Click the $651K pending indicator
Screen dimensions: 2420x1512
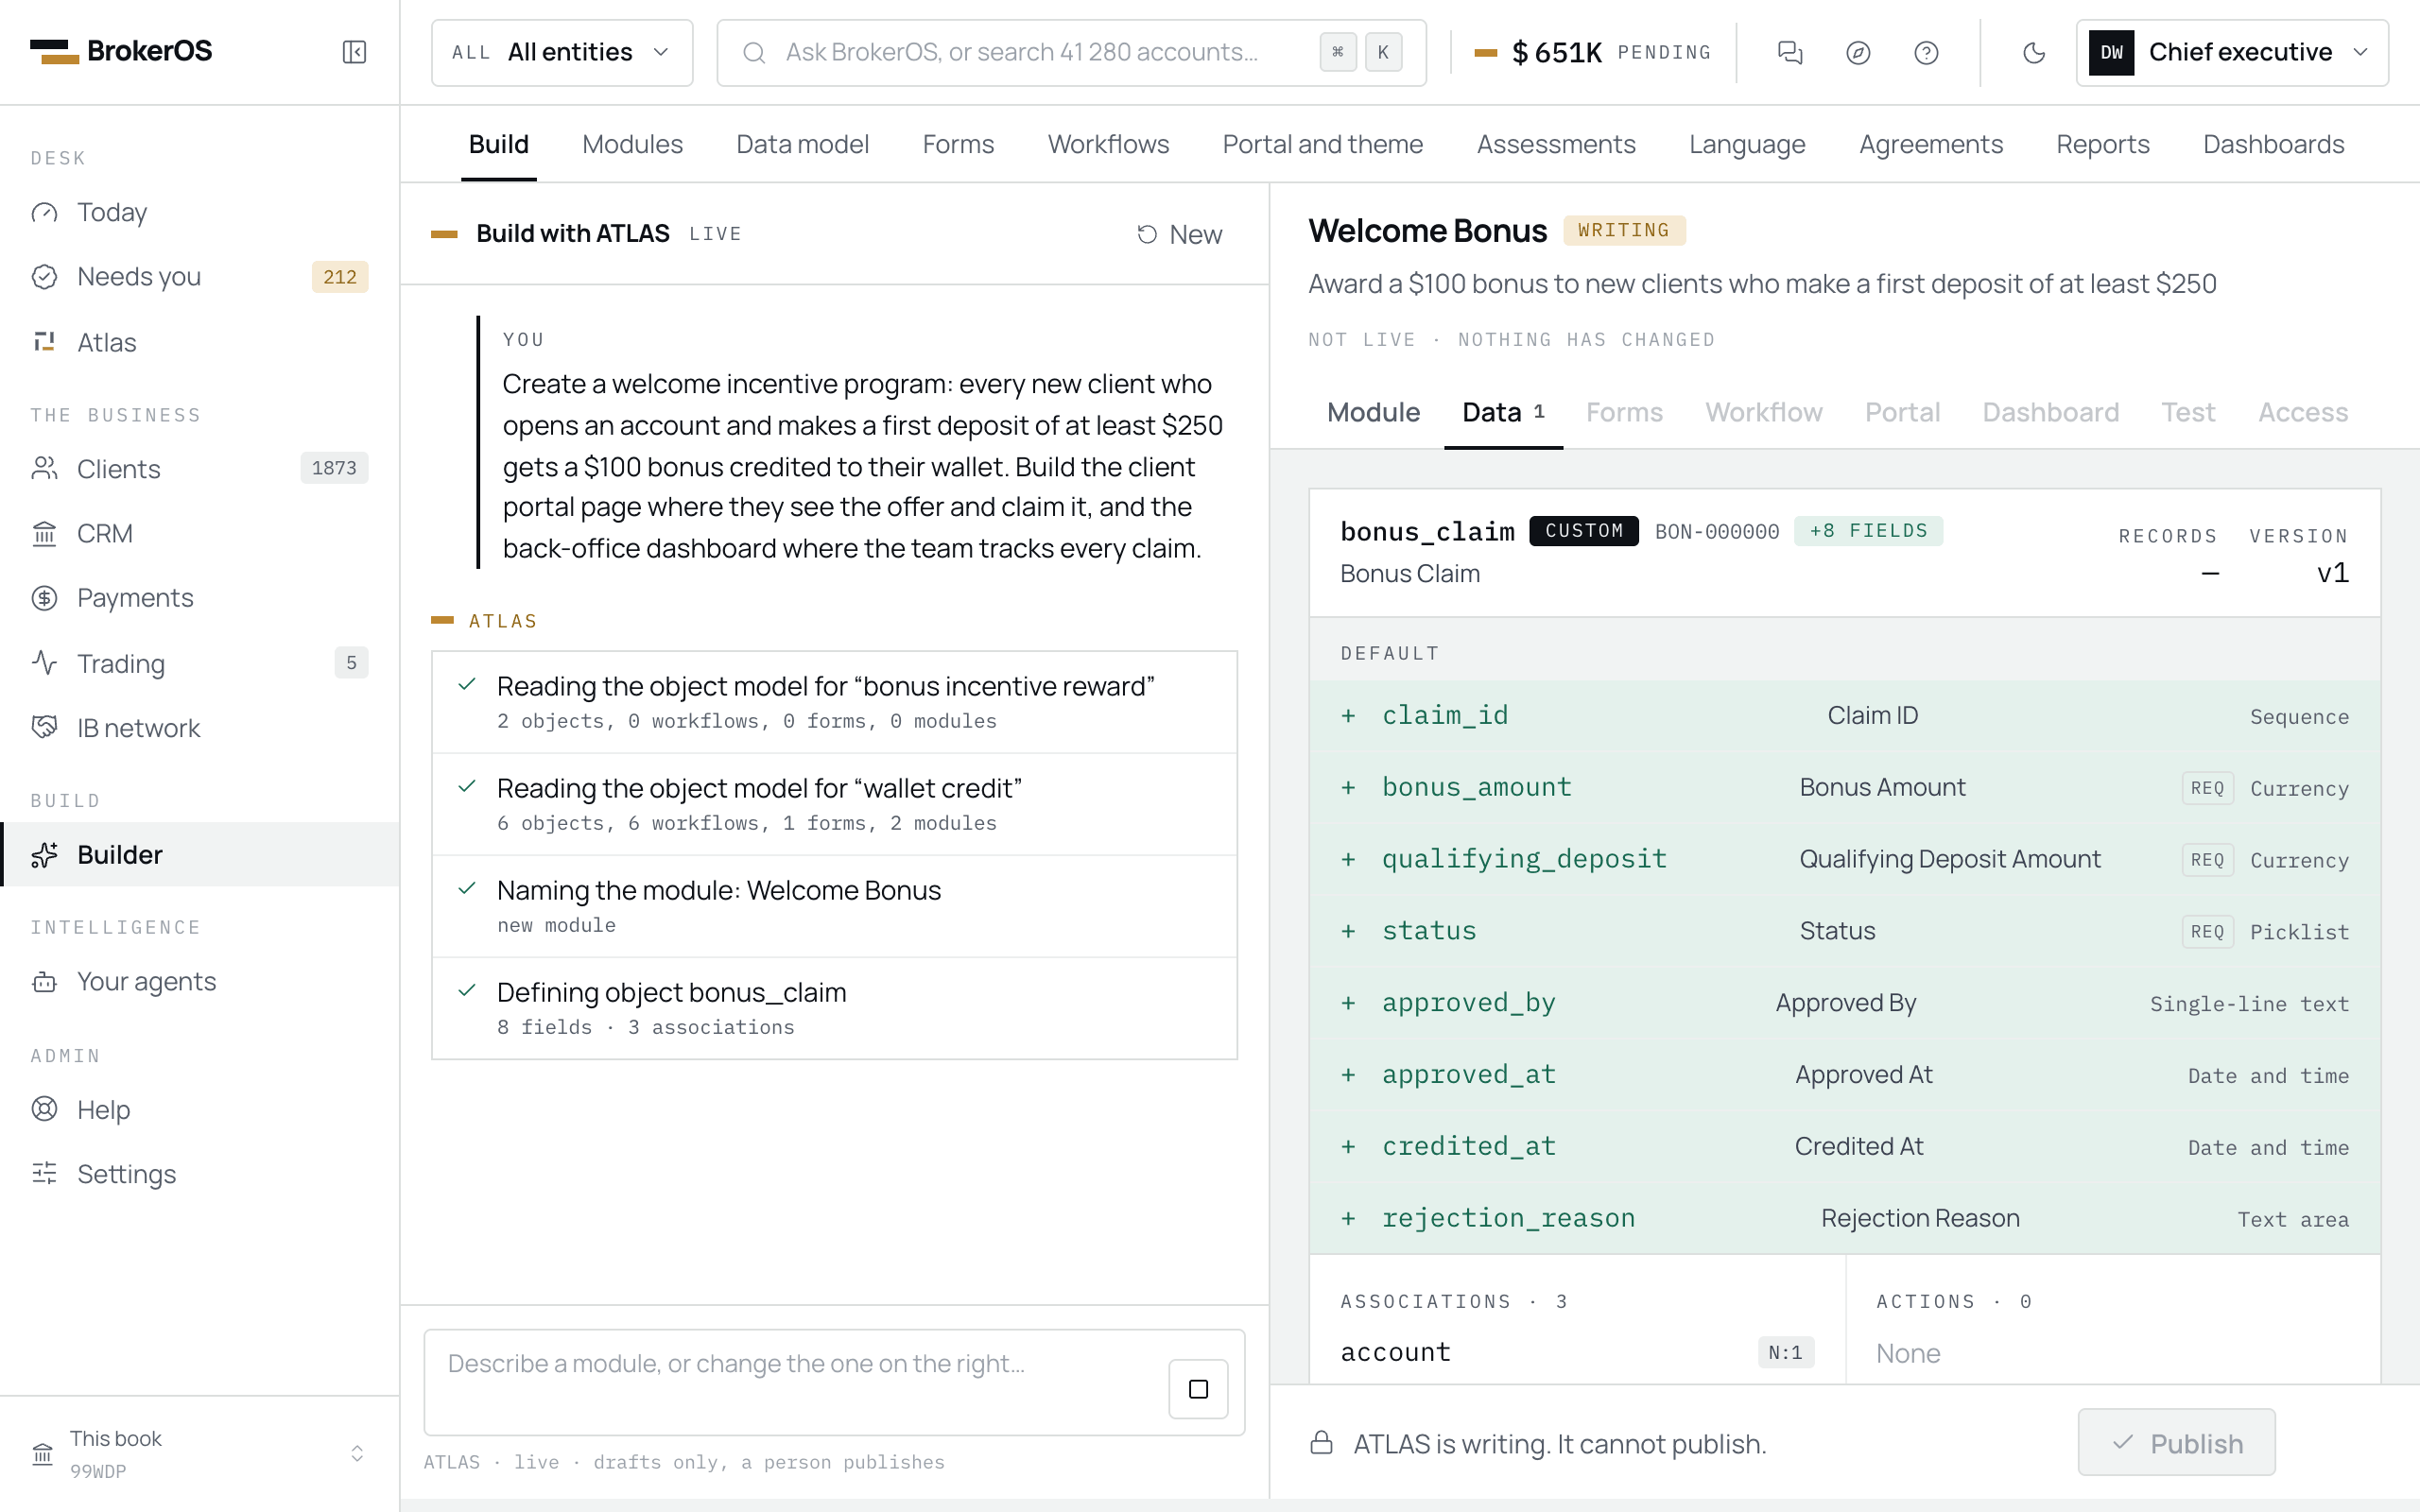click(1592, 52)
